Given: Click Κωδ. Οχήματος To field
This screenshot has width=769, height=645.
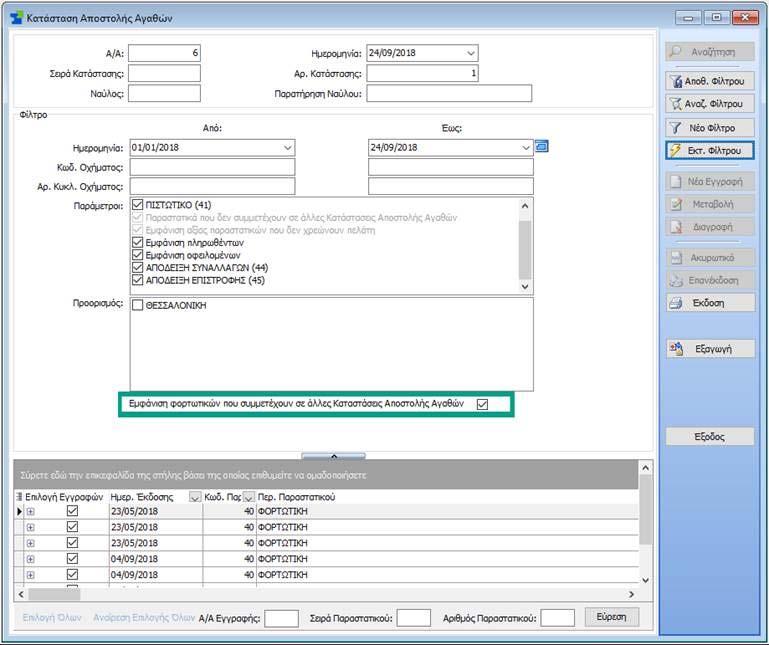Looking at the screenshot, I should pos(451,167).
